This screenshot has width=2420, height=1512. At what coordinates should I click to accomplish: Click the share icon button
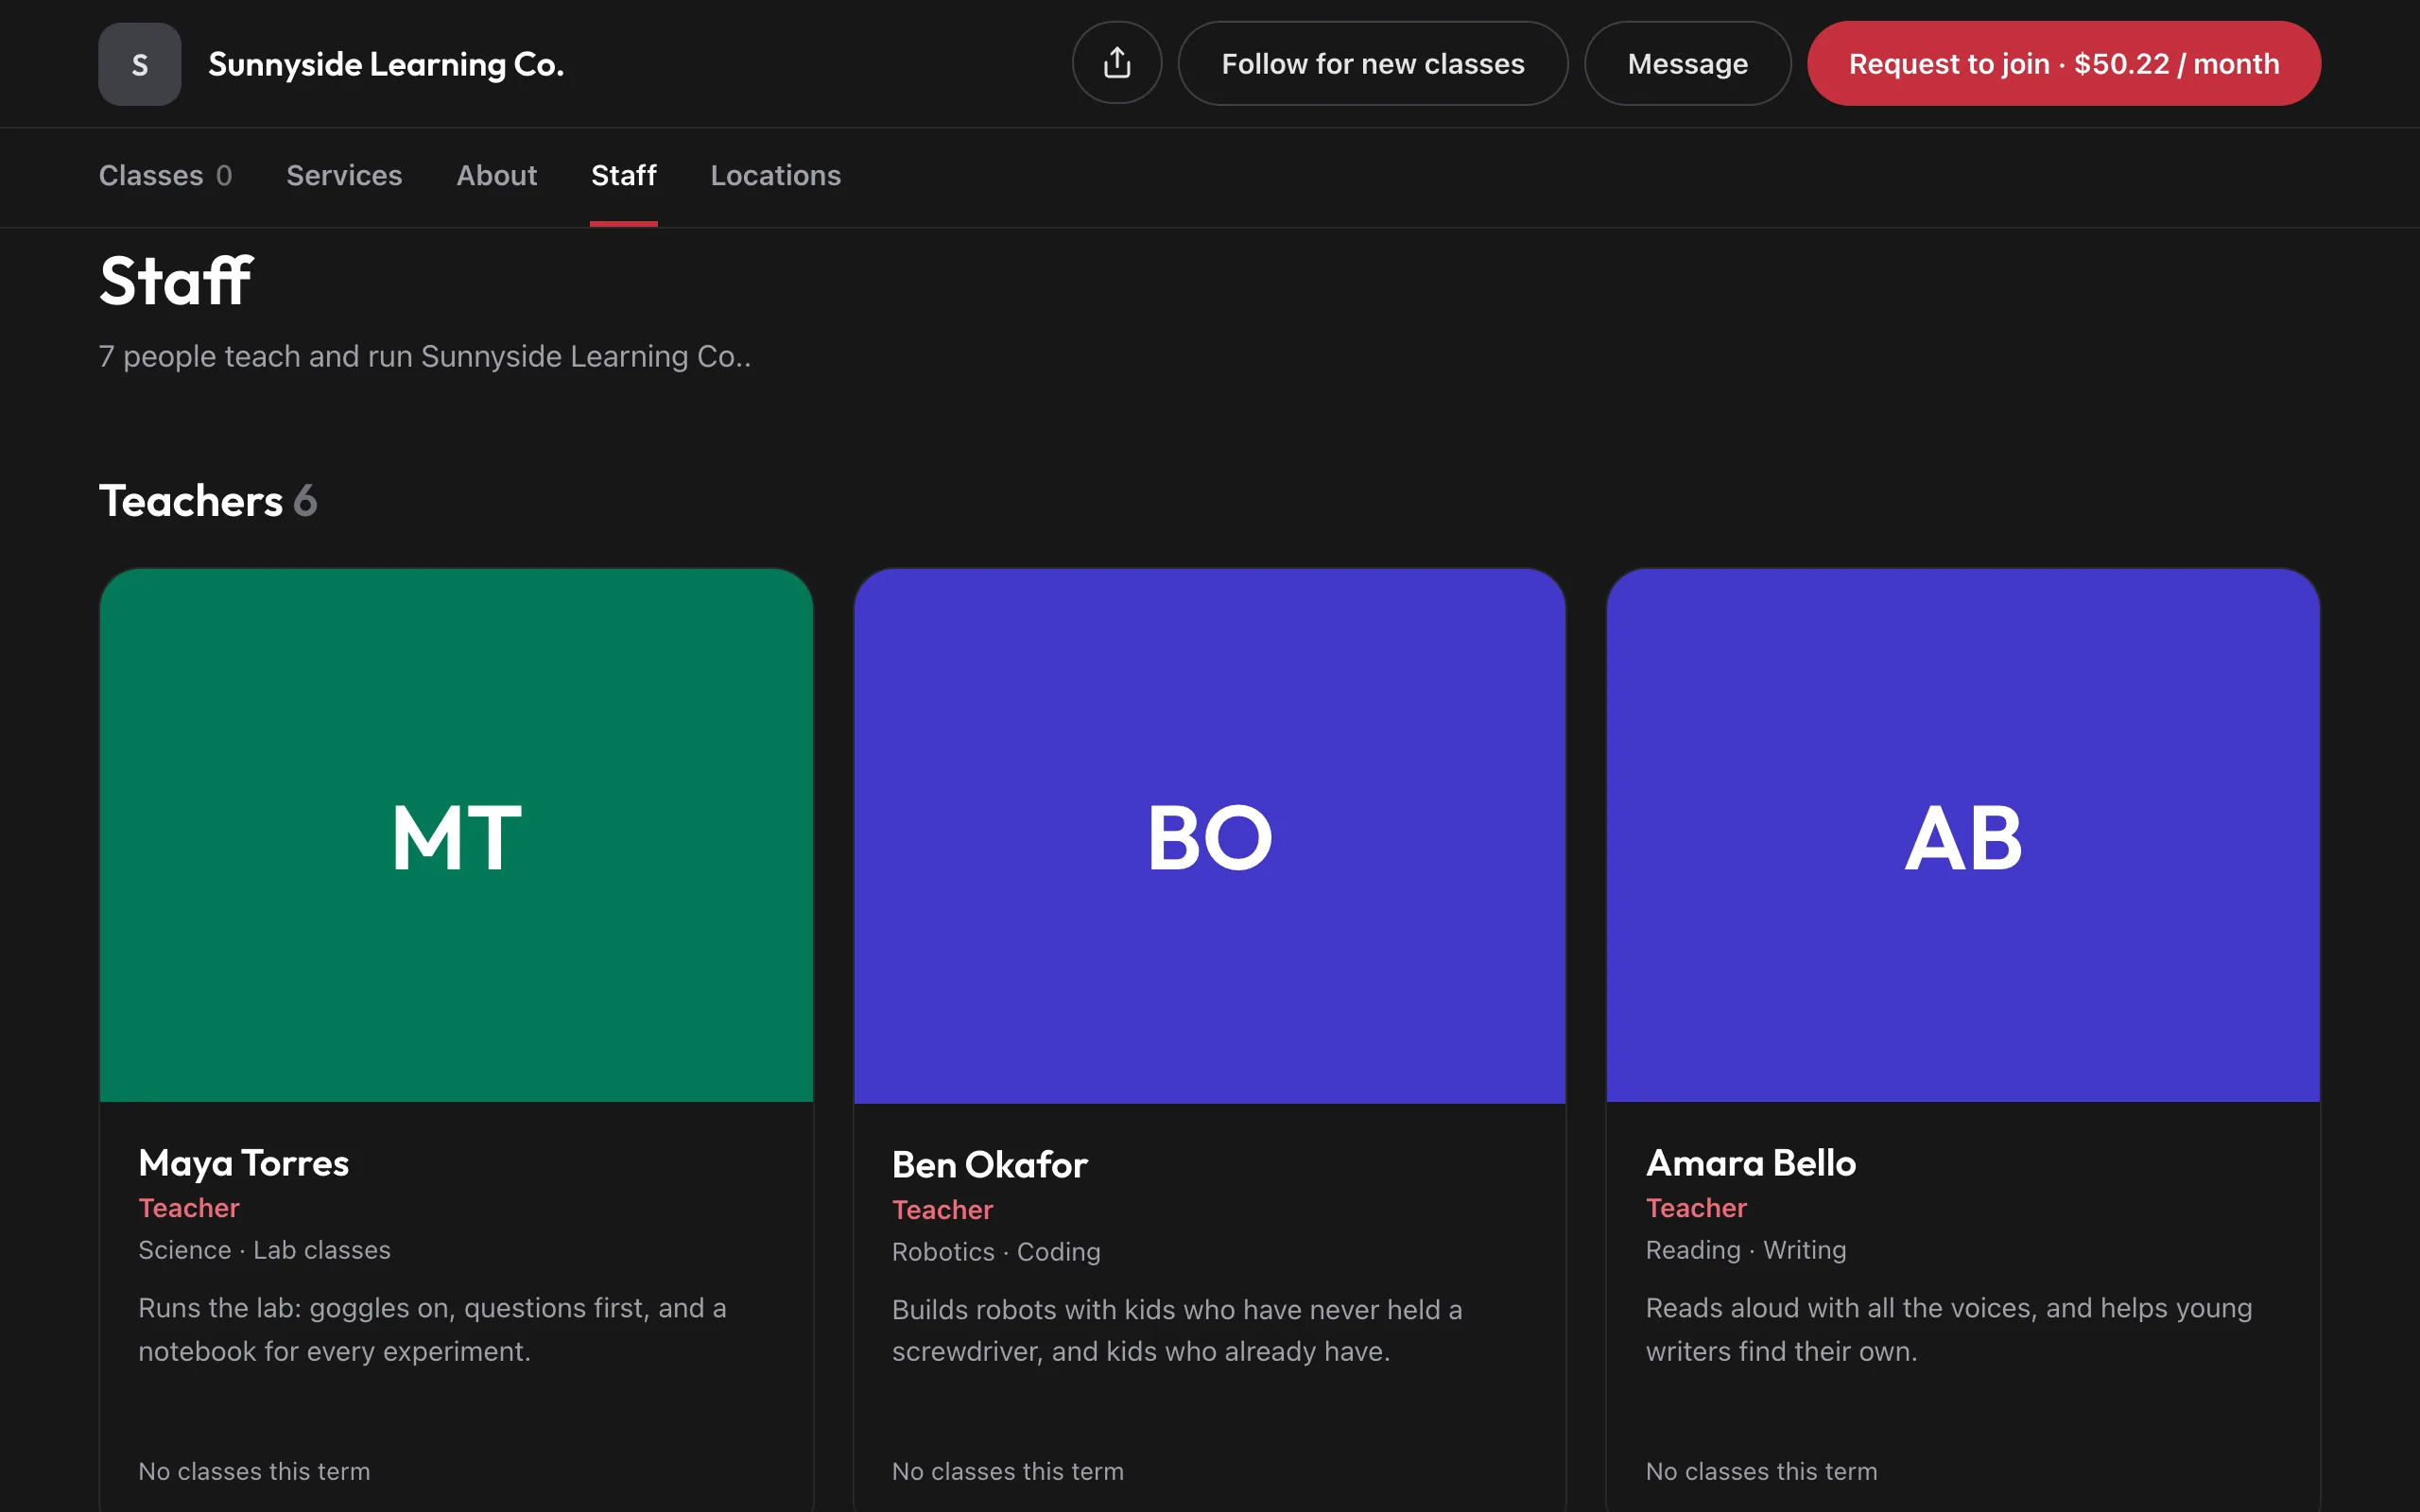click(1116, 63)
